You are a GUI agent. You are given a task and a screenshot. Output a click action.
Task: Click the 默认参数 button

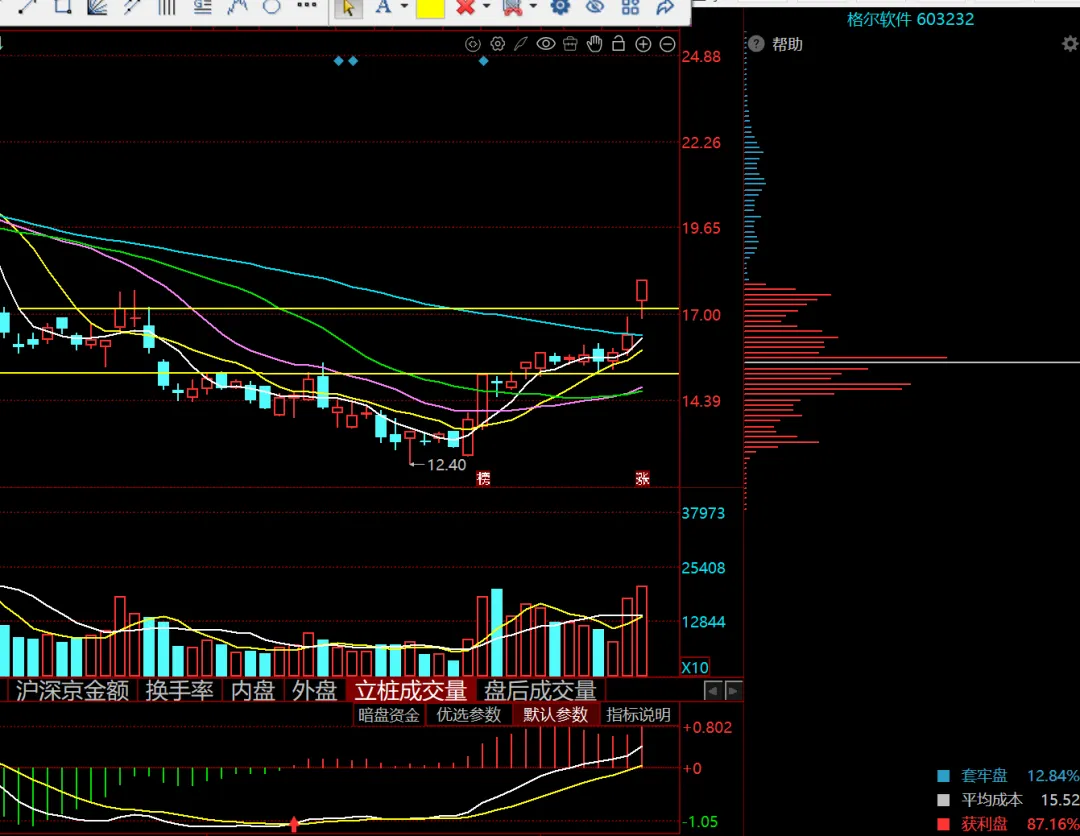[x=555, y=715]
